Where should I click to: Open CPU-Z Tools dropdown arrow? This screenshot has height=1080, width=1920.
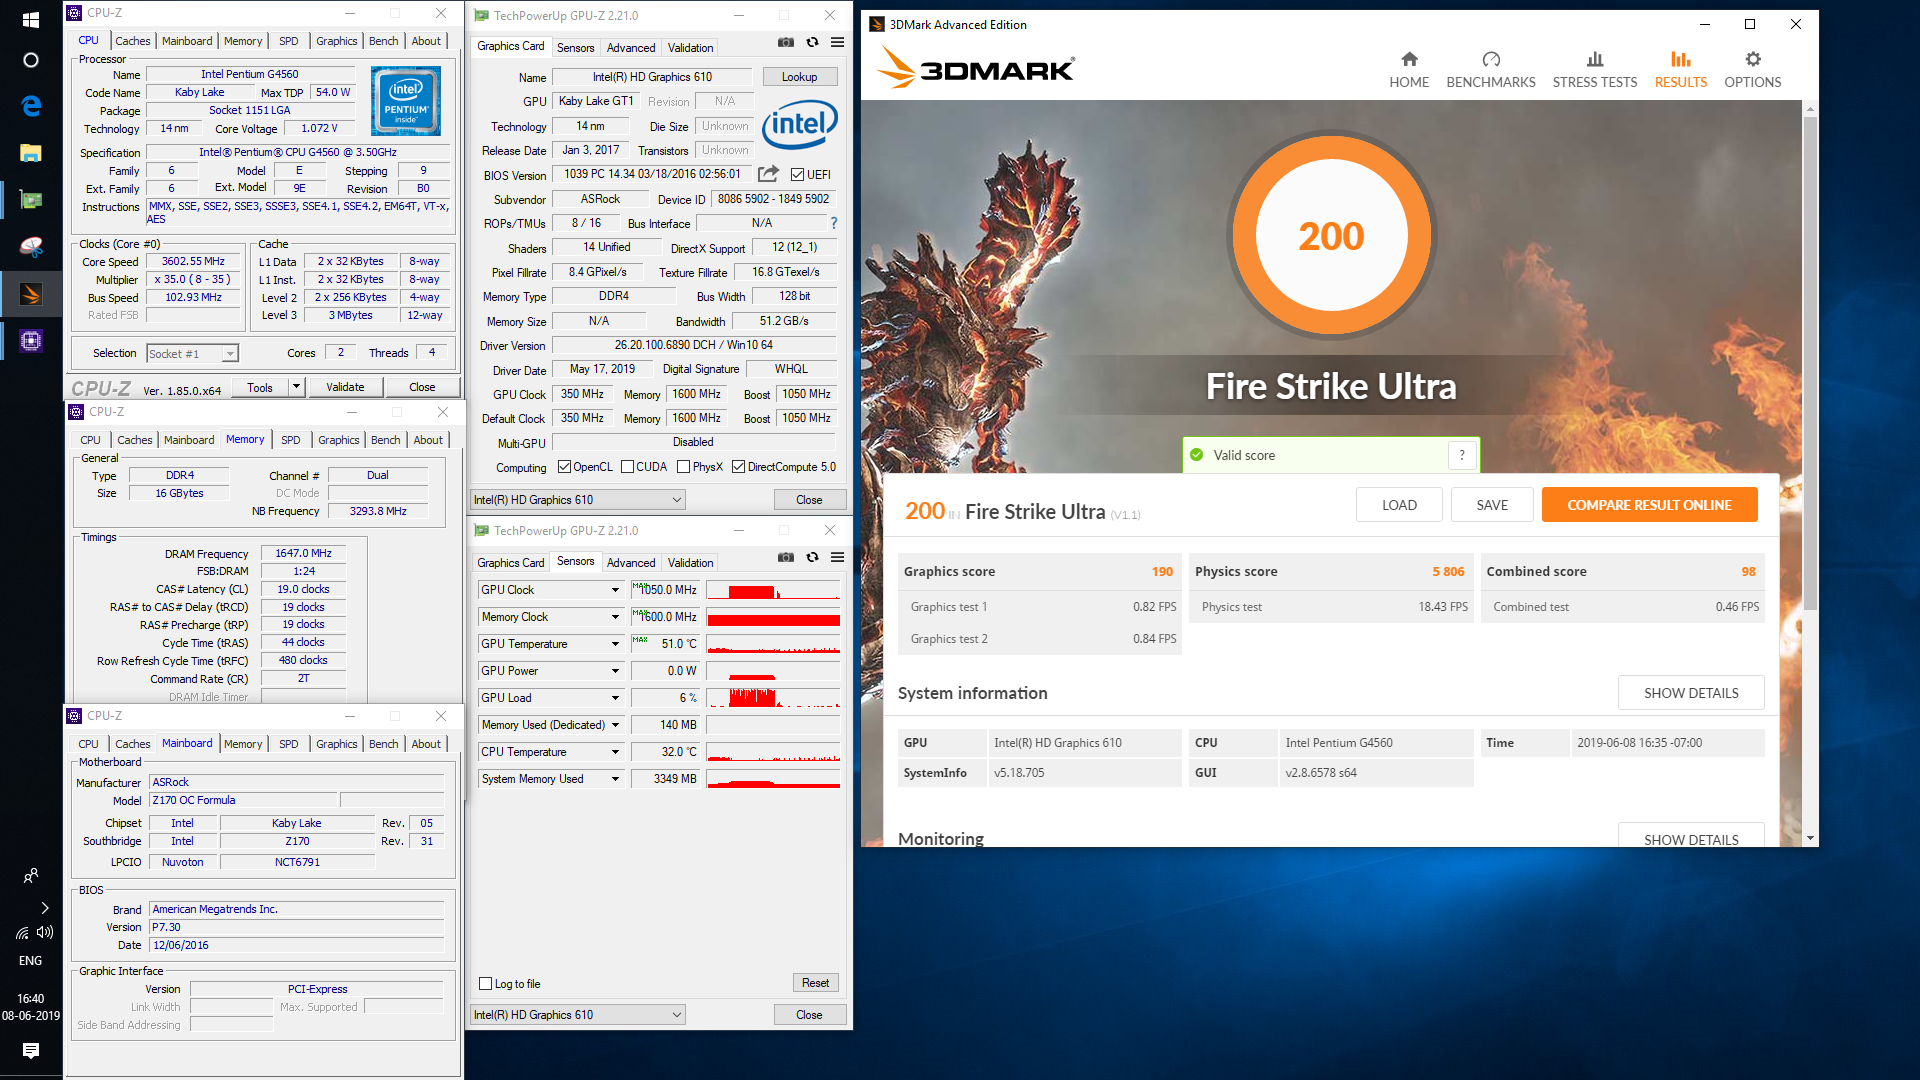(296, 387)
